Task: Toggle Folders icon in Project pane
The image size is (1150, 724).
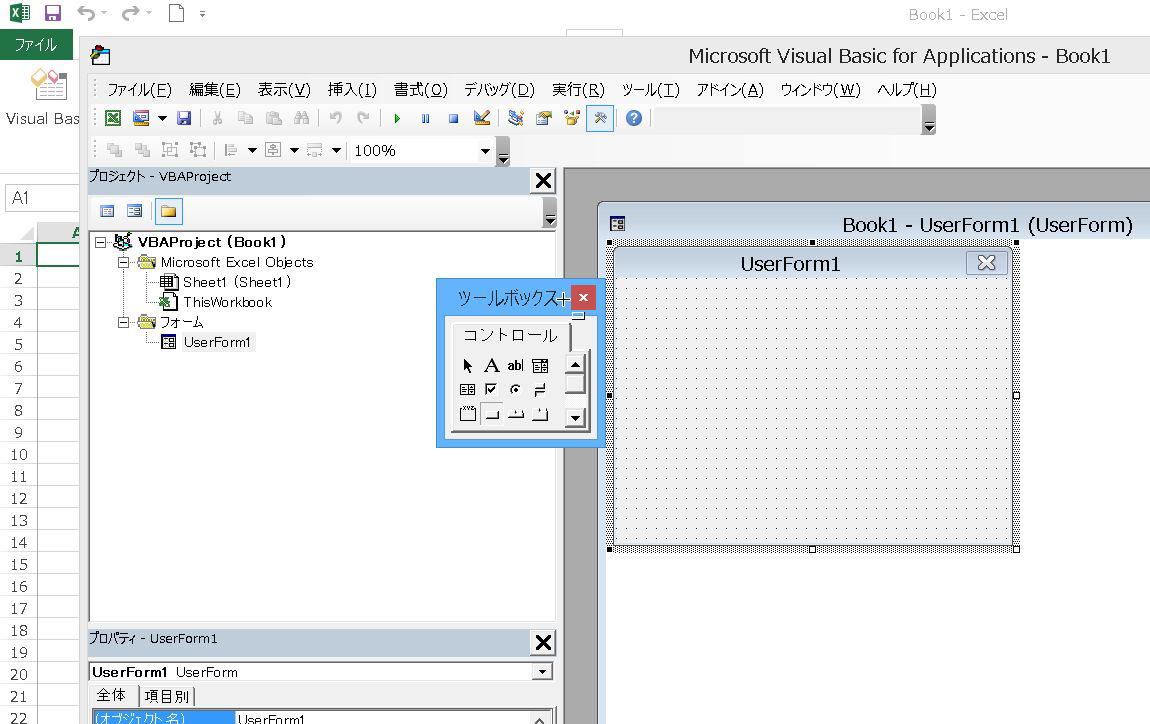Action: (x=169, y=211)
